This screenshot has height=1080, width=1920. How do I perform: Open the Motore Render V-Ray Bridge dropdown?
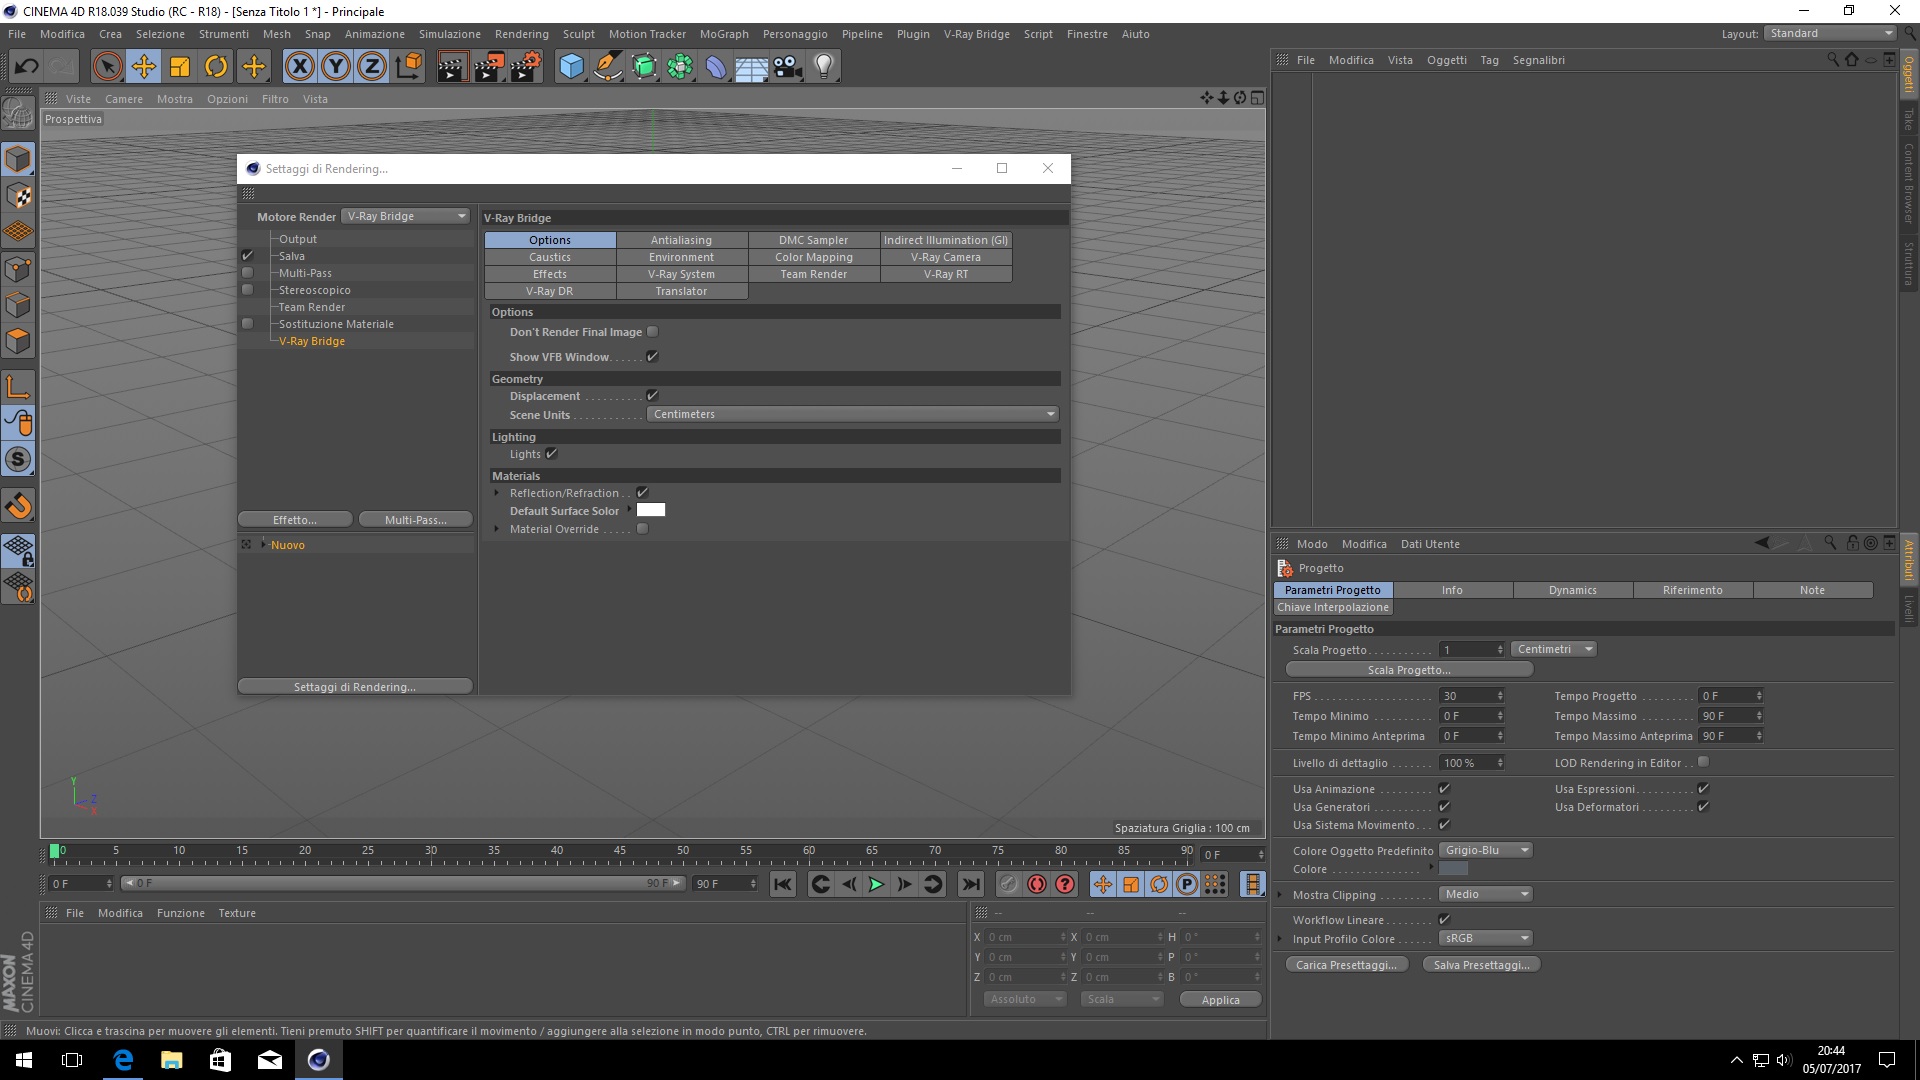click(x=405, y=216)
